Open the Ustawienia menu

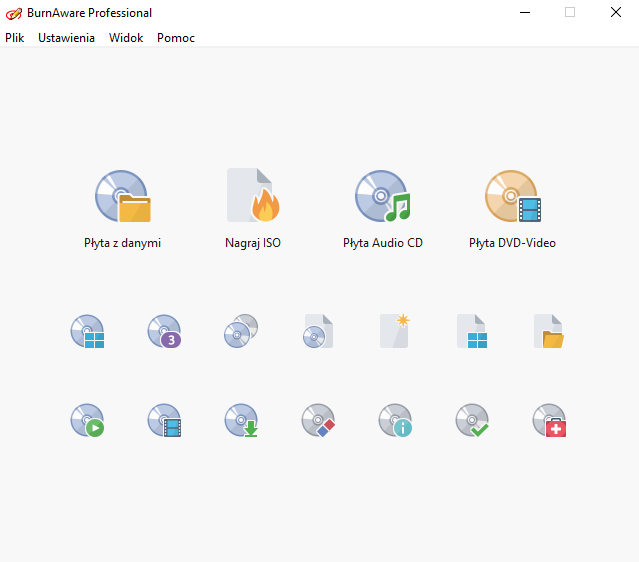pos(66,38)
